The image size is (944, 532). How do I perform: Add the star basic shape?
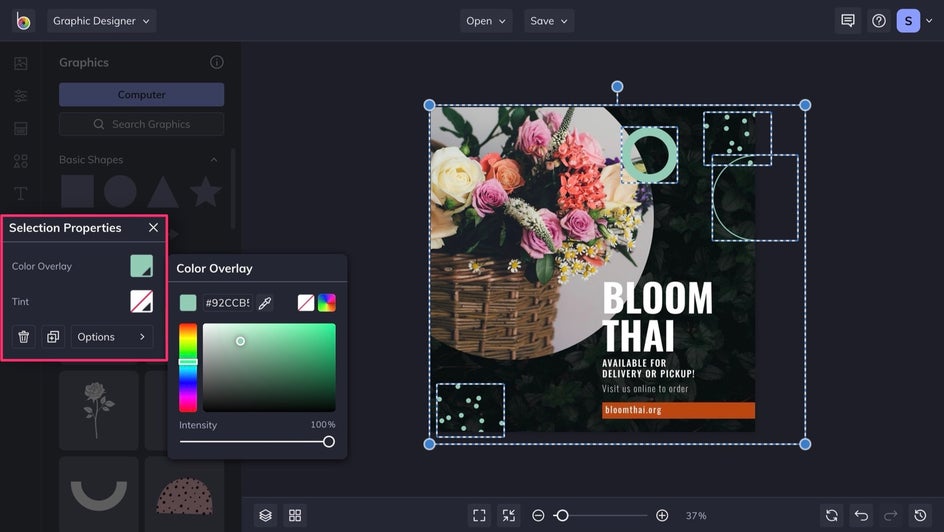205,191
